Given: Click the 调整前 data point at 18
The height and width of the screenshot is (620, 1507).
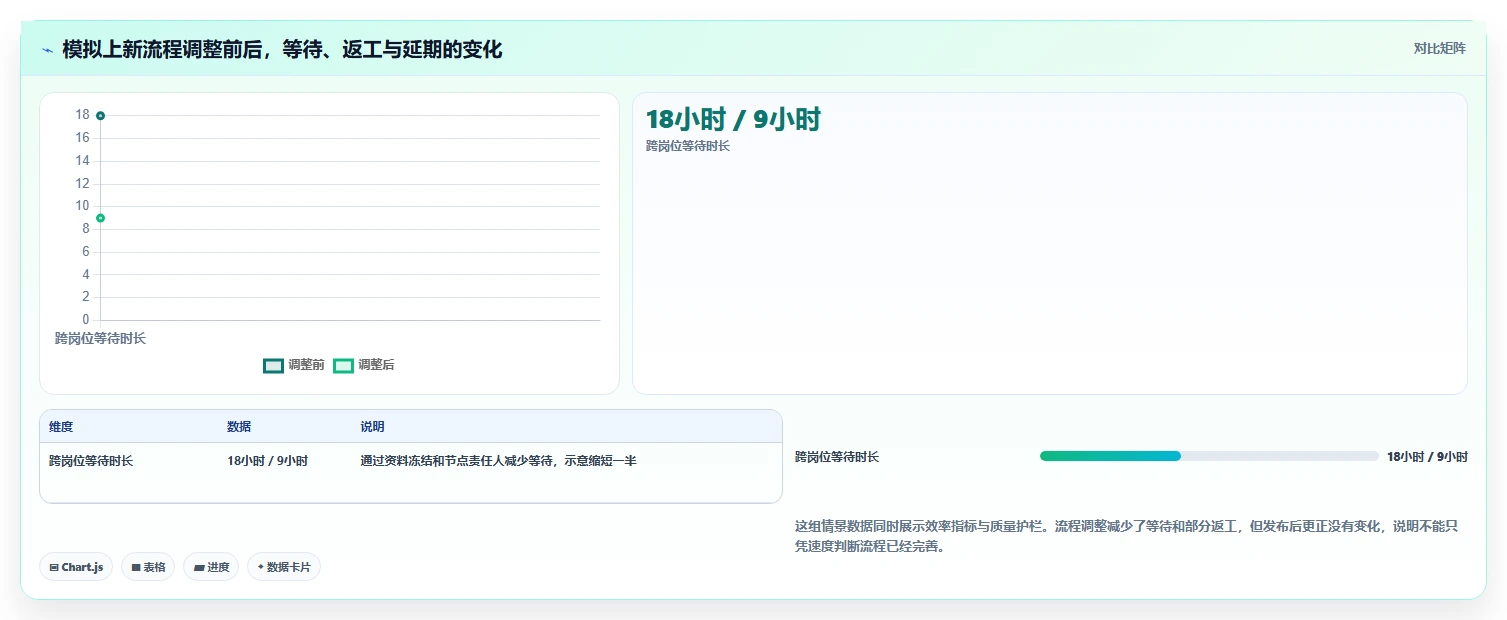Looking at the screenshot, I should pyautogui.click(x=100, y=116).
